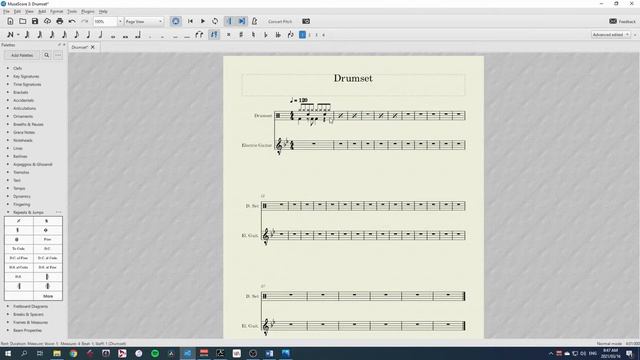Image resolution: width=640 pixels, height=360 pixels.
Task: Click the Drumset score title text
Action: pos(353,78)
